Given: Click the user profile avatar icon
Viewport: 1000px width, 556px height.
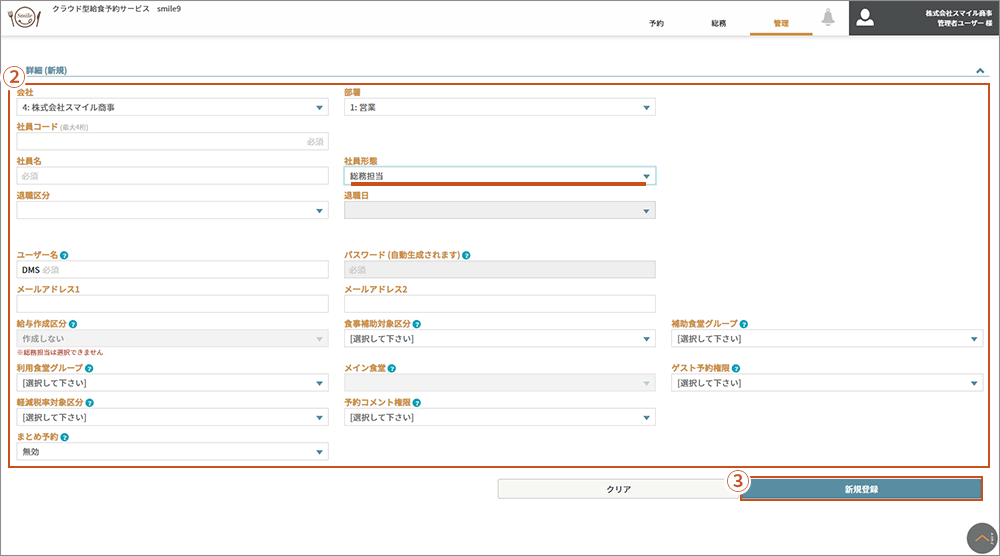Looking at the screenshot, I should (x=865, y=17).
